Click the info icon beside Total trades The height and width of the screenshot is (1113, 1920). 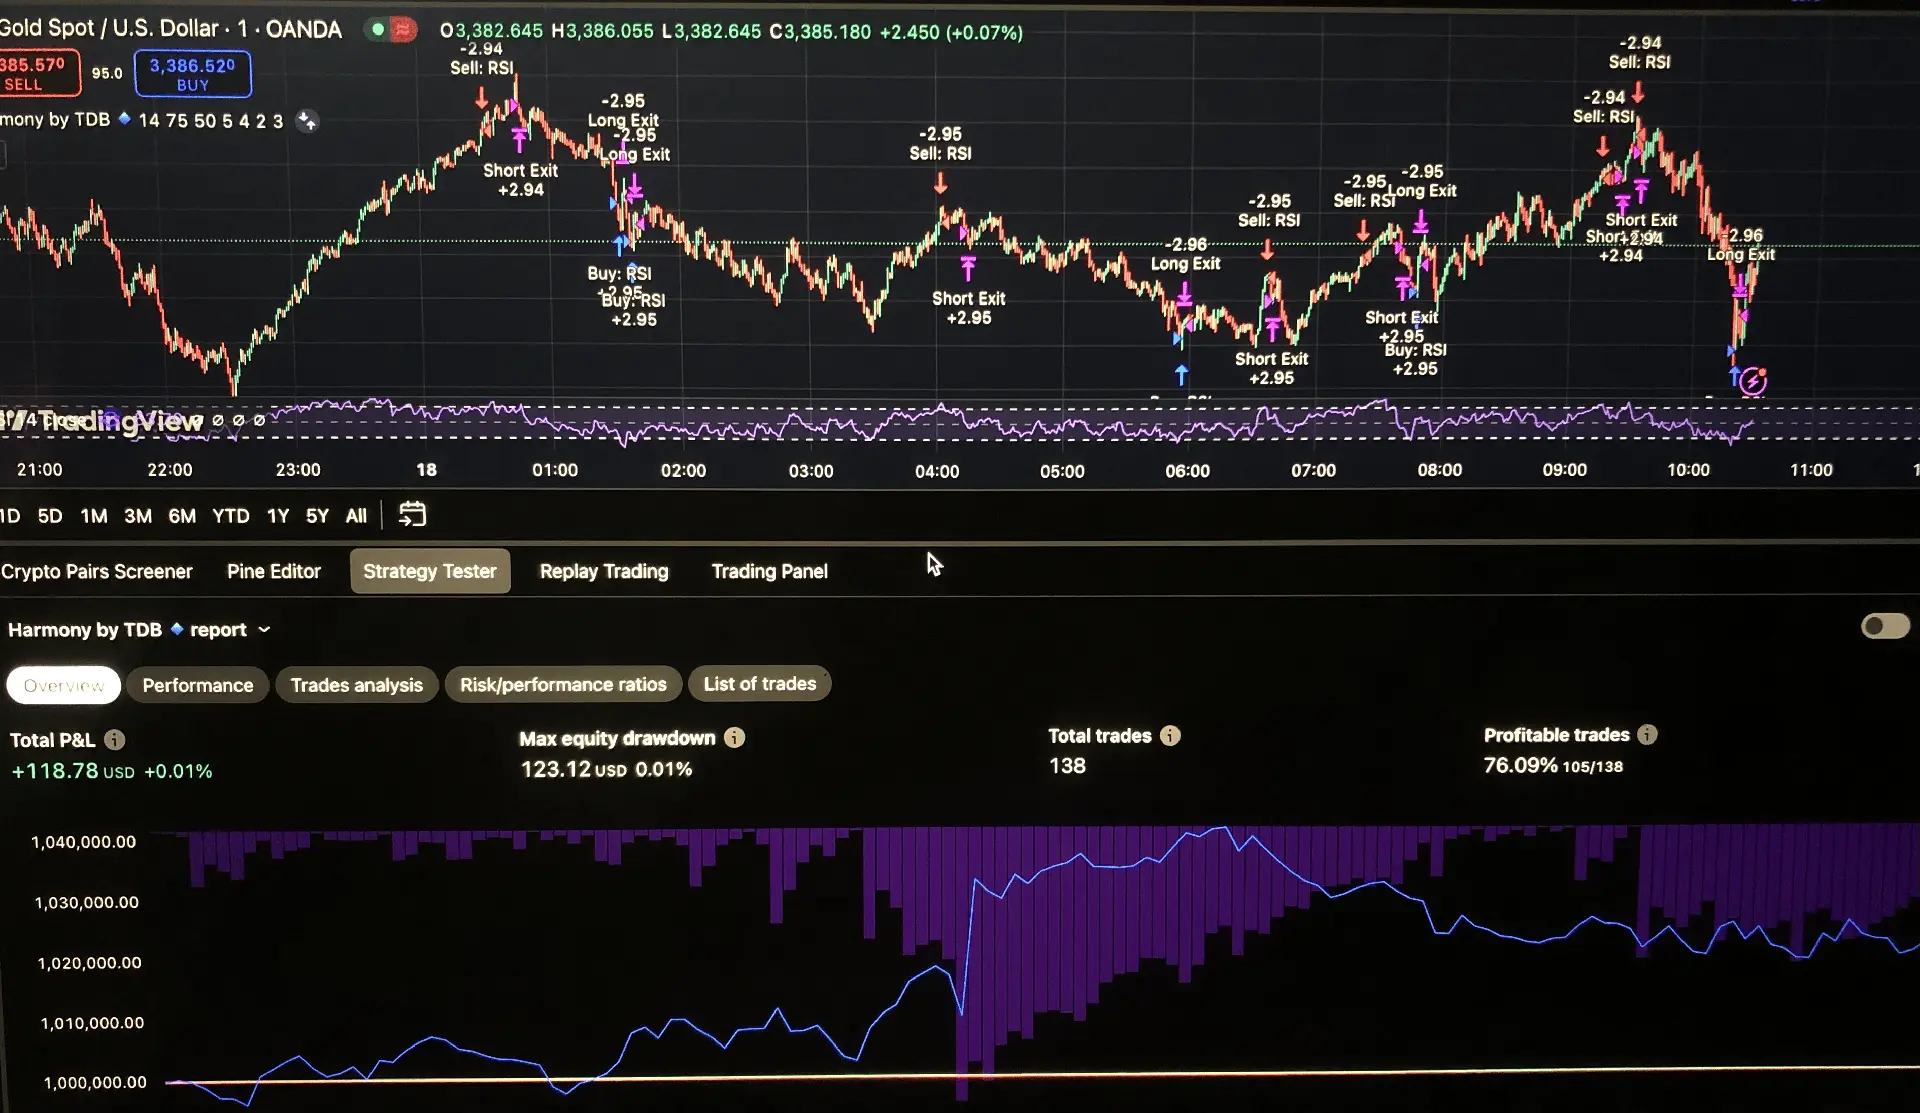coord(1170,736)
